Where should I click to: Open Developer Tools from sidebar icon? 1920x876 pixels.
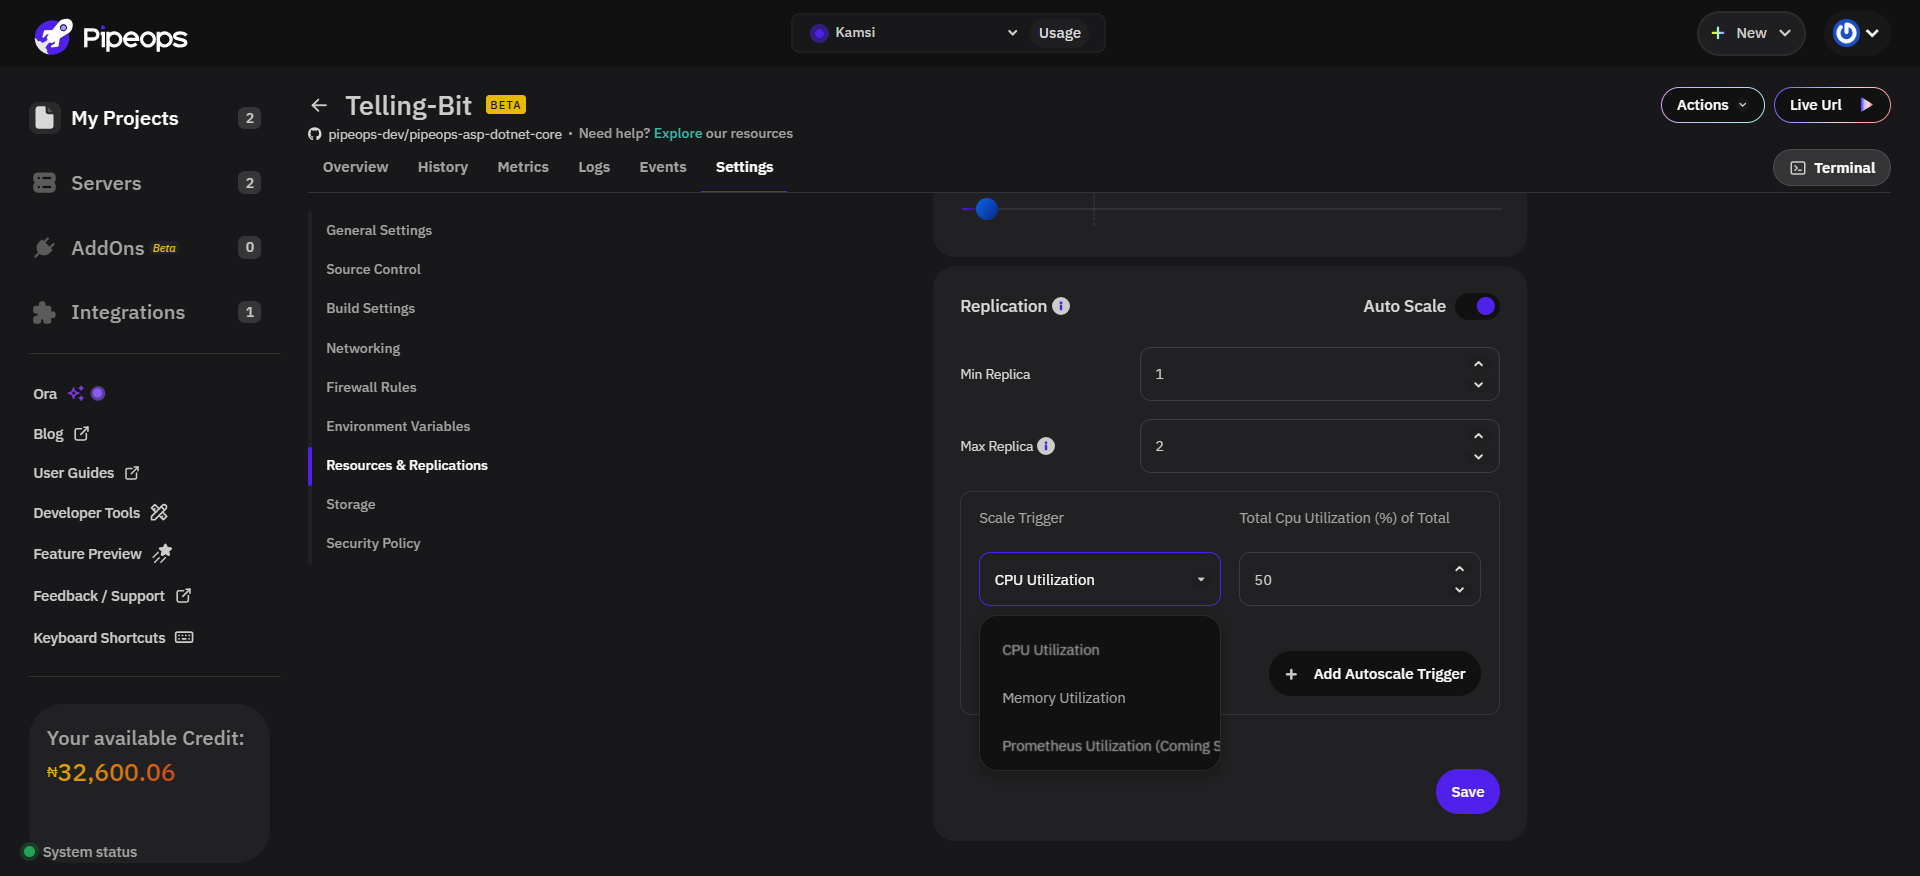[159, 513]
